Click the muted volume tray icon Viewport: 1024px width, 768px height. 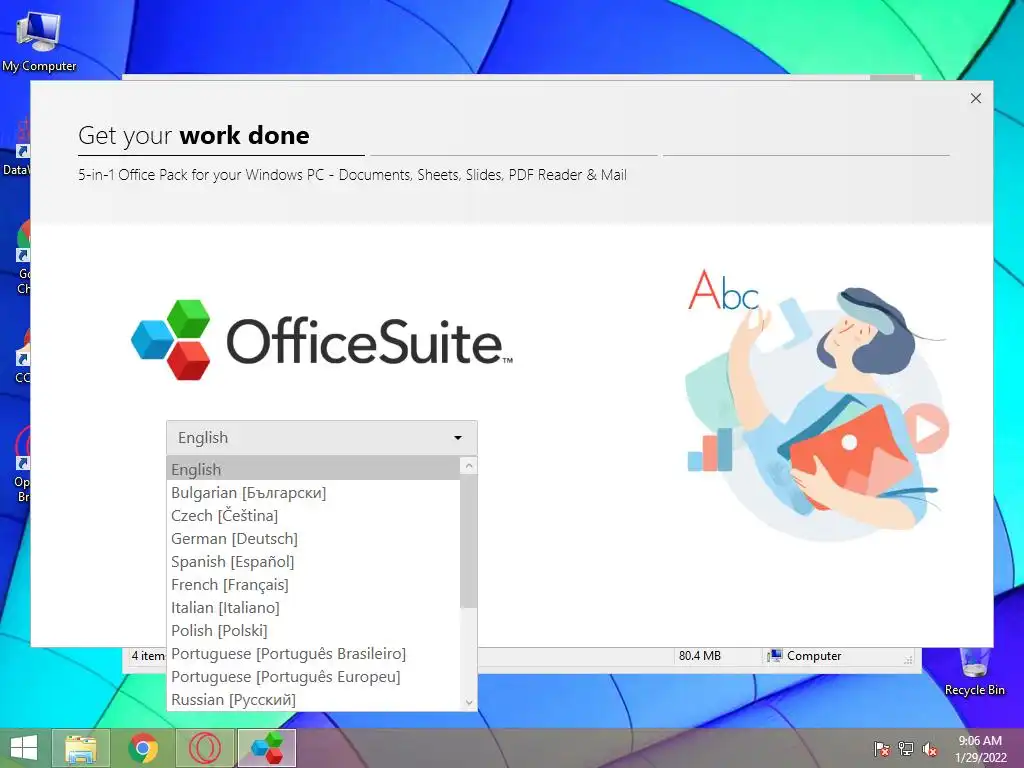[x=930, y=749]
